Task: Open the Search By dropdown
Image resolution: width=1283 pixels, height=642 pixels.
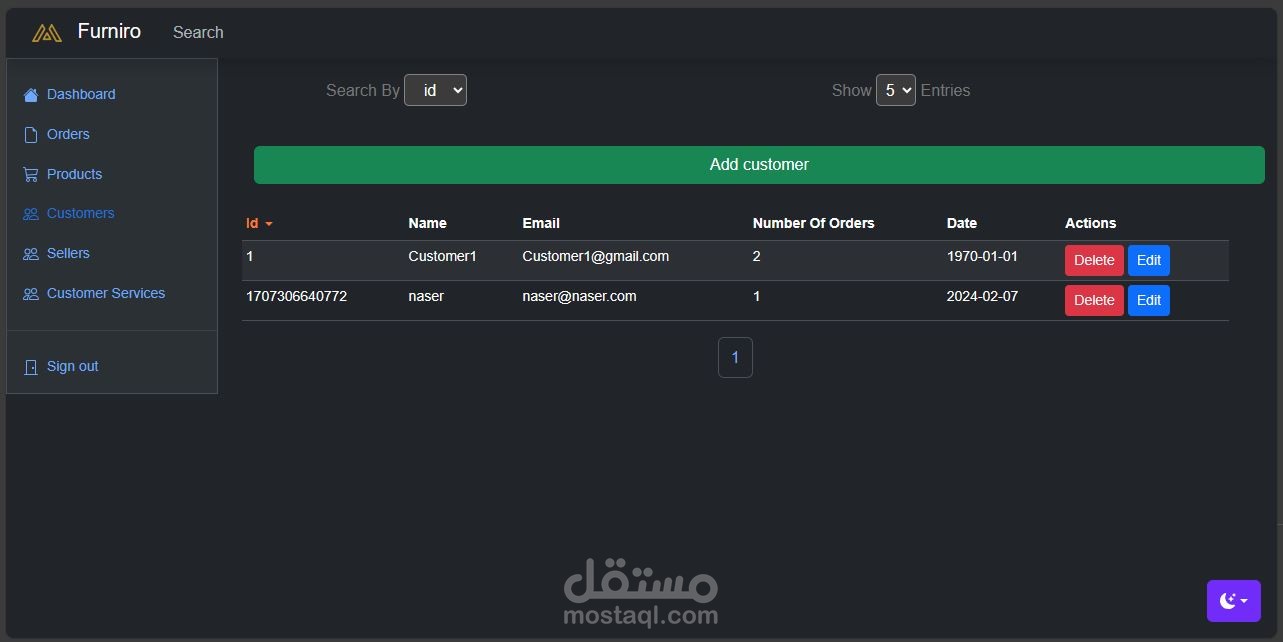Action: (435, 90)
